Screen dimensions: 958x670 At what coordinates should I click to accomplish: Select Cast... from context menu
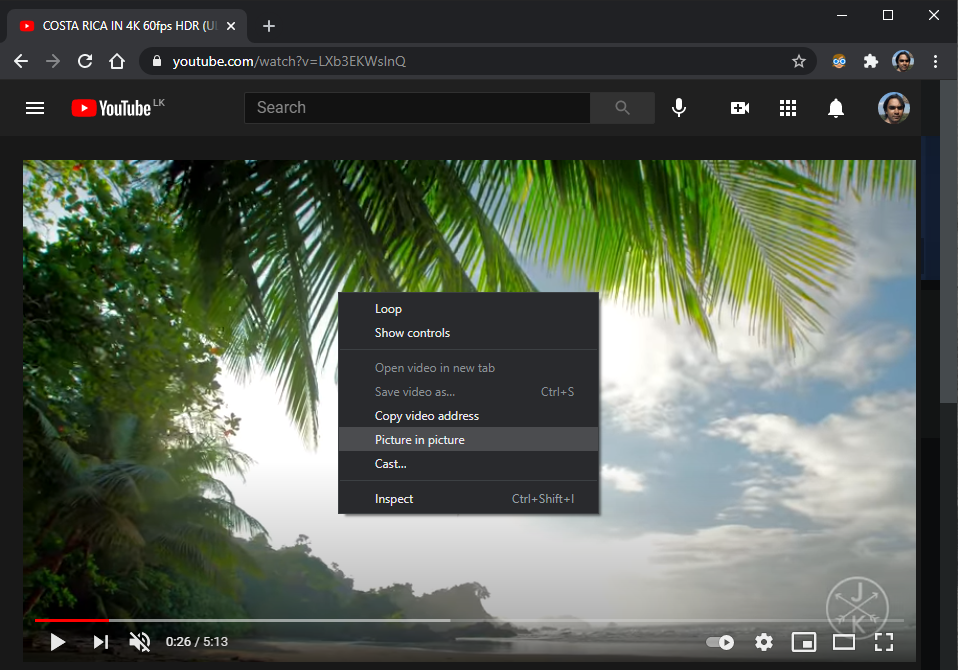(469, 464)
